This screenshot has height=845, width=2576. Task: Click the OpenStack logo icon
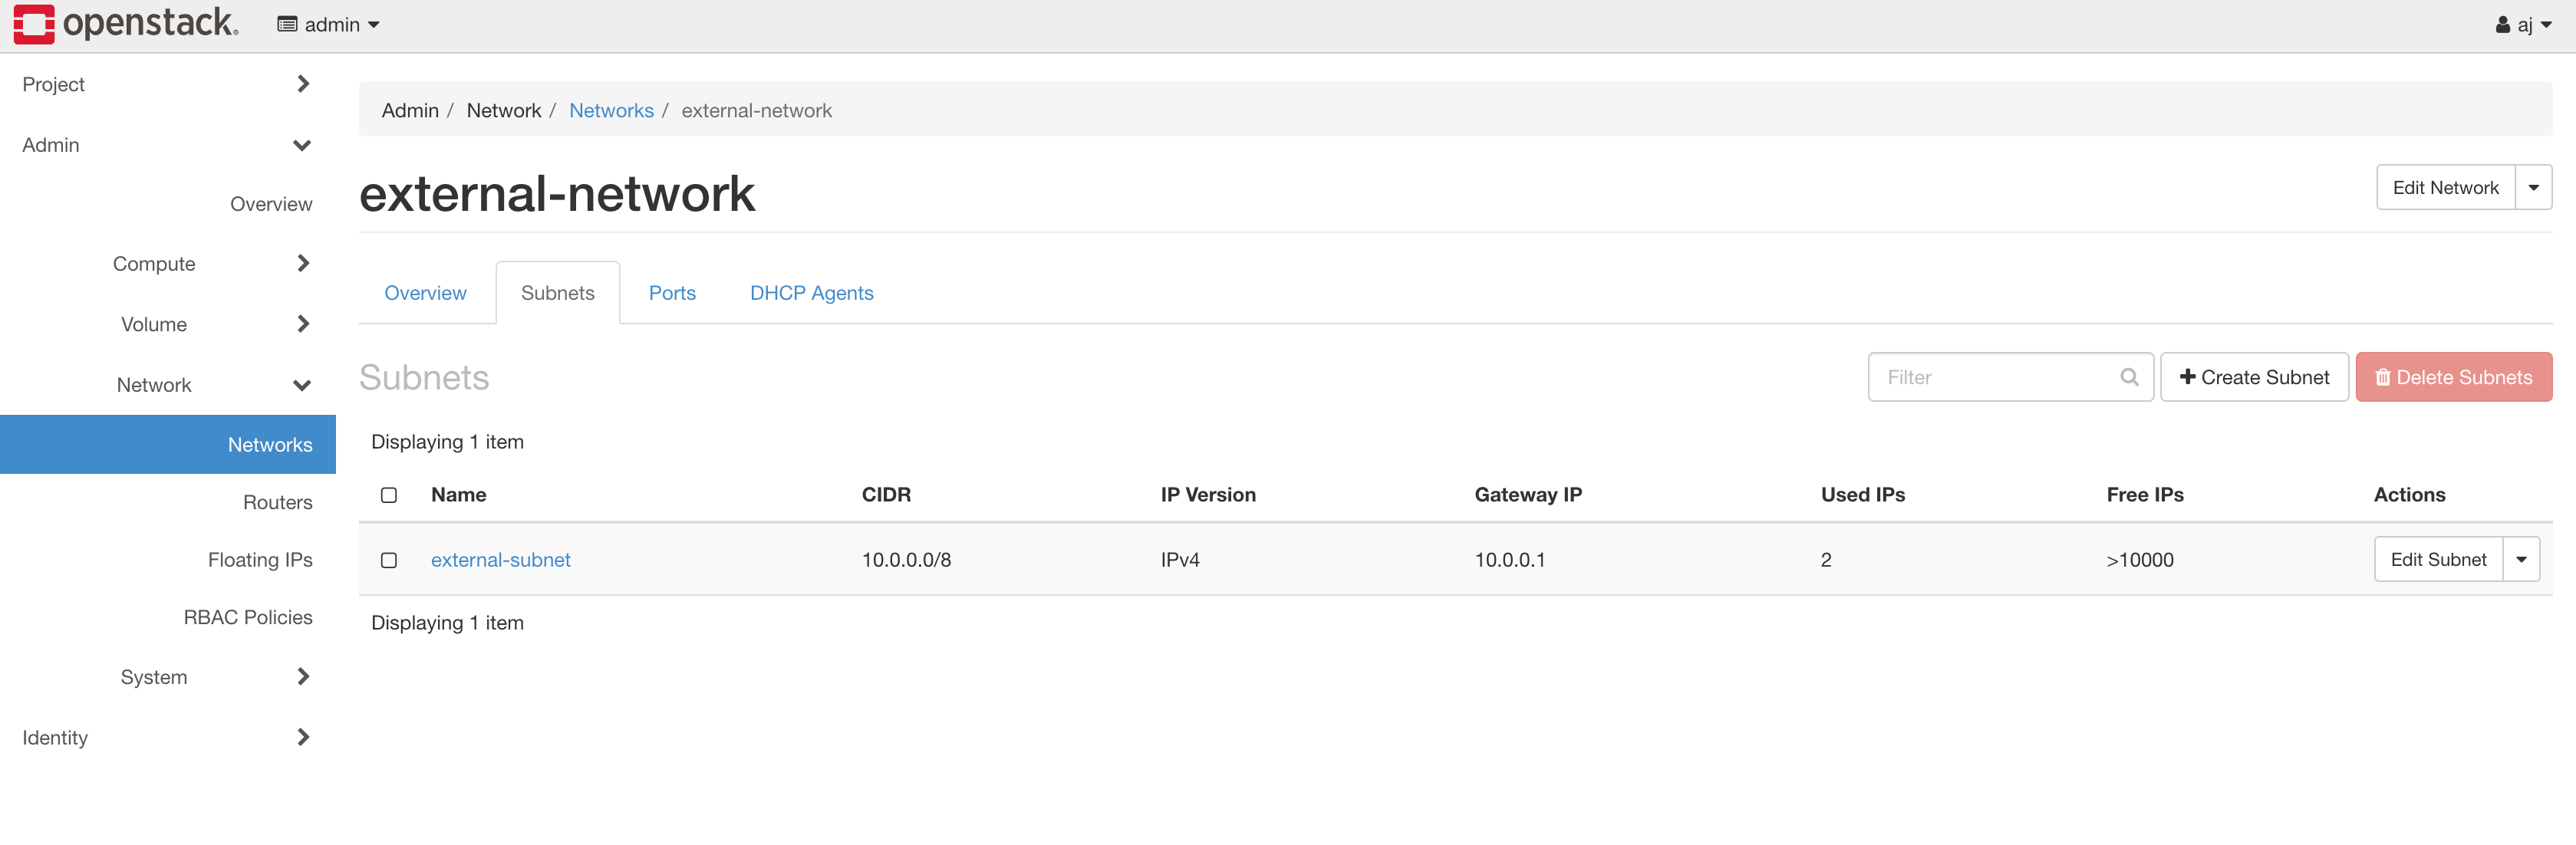pos(33,24)
